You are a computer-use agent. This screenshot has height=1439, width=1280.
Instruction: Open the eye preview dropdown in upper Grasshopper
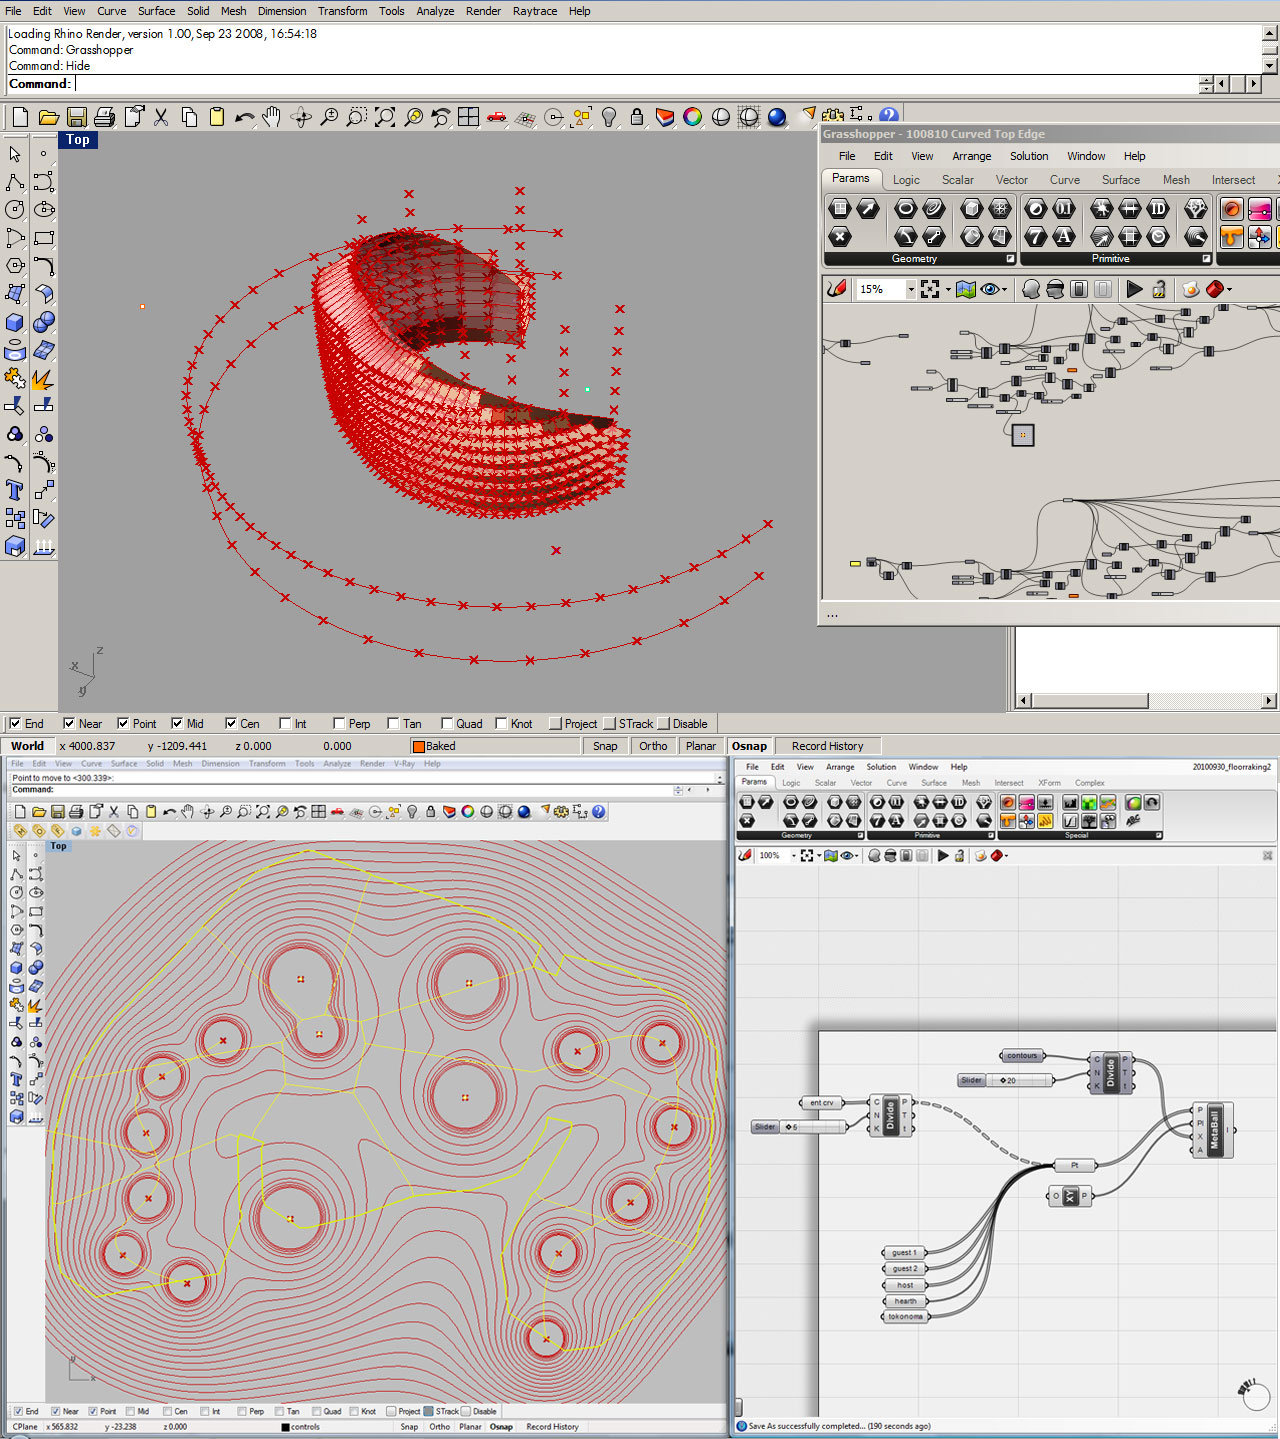(x=1006, y=290)
